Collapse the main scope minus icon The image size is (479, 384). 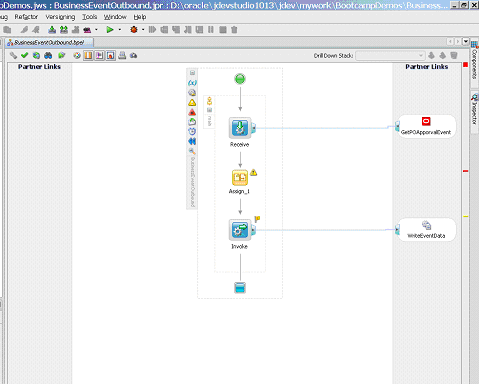pyautogui.click(x=192, y=73)
